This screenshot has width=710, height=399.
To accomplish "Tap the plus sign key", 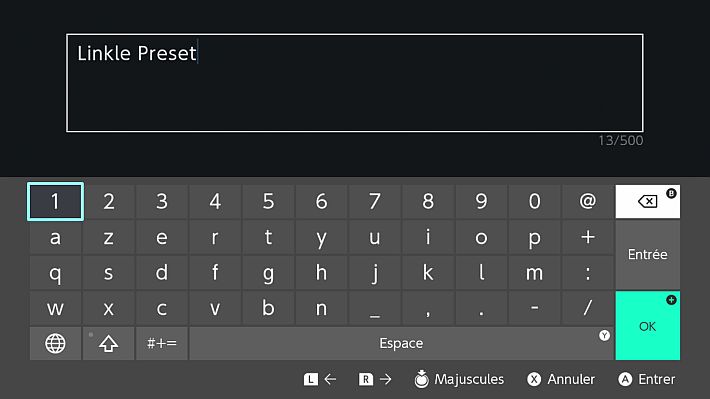I will pyautogui.click(x=587, y=237).
